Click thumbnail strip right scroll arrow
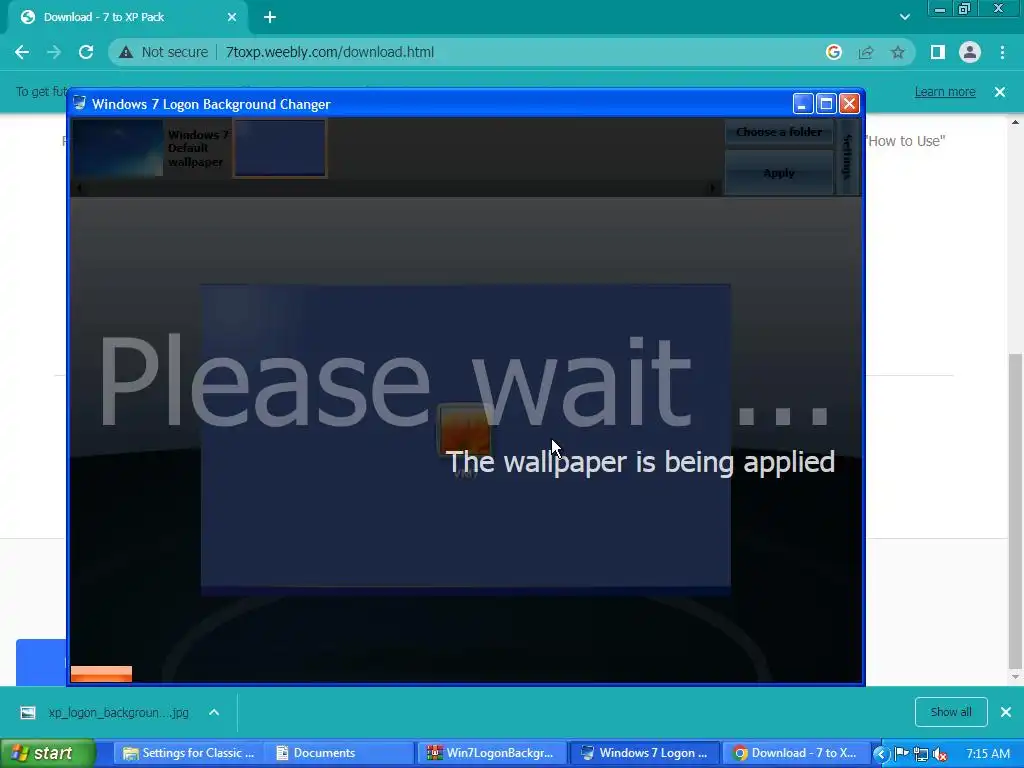 click(712, 188)
